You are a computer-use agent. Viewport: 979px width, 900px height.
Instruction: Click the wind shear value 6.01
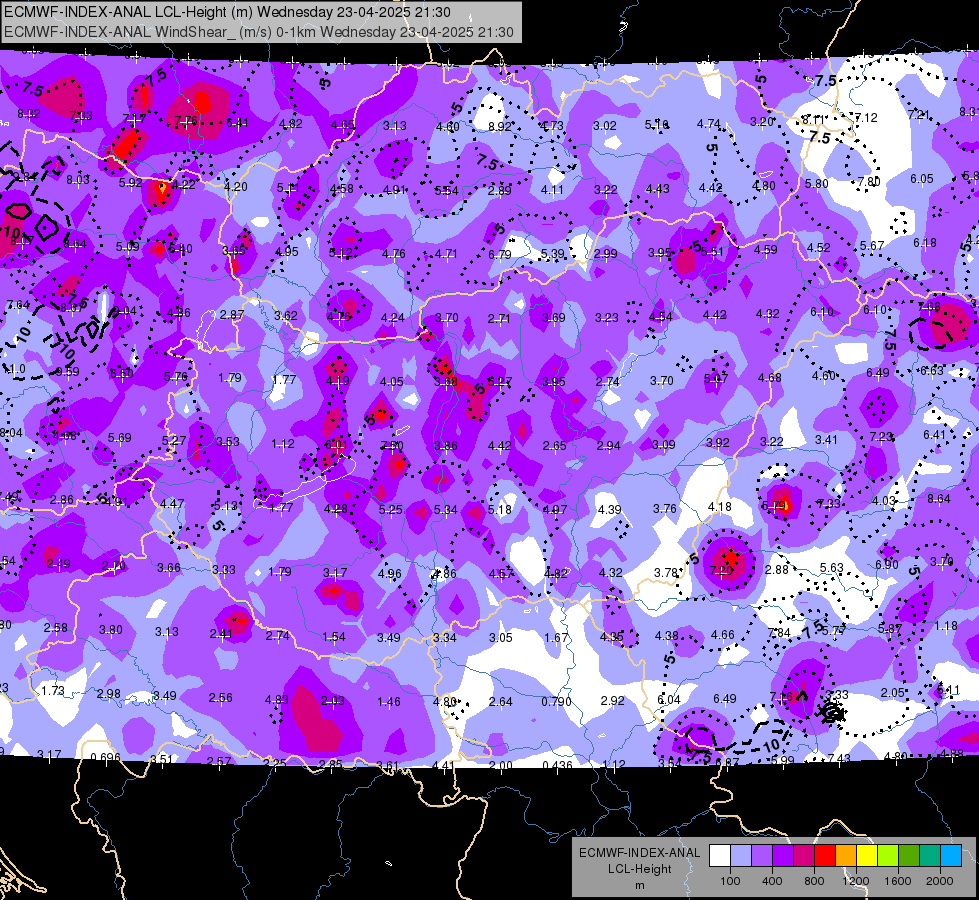336,445
